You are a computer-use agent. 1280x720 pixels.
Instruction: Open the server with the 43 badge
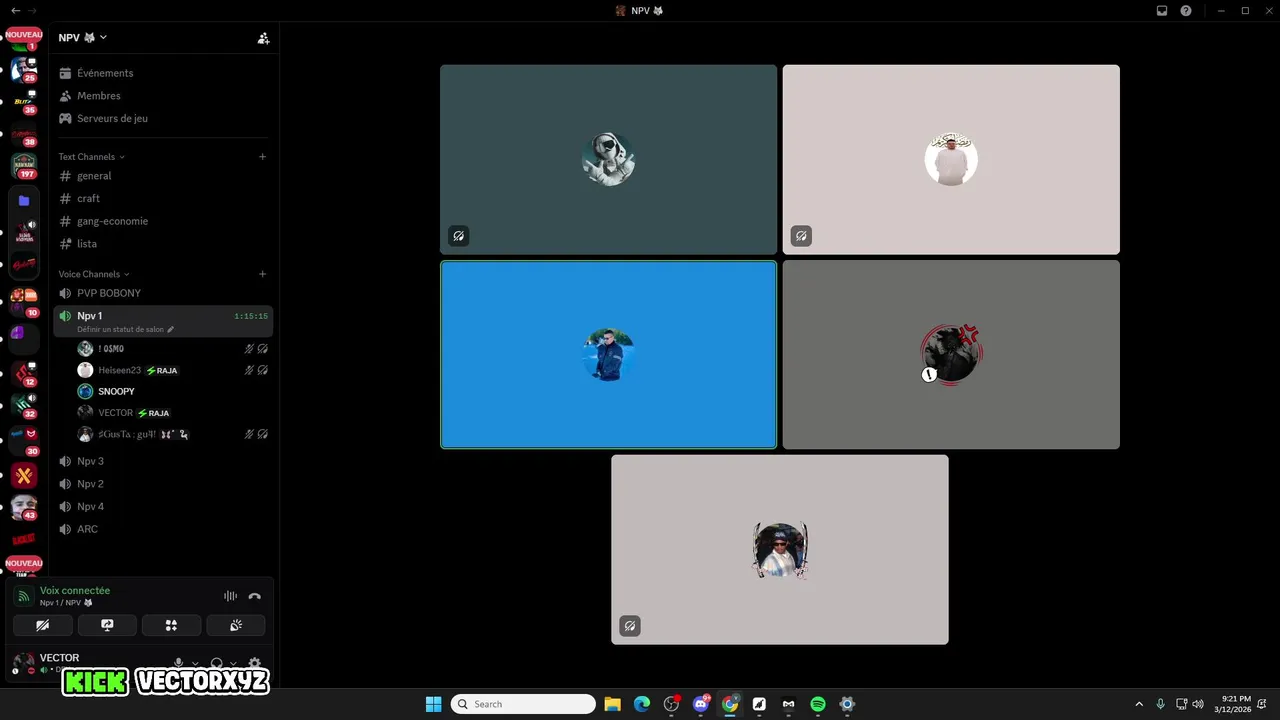pyautogui.click(x=24, y=508)
